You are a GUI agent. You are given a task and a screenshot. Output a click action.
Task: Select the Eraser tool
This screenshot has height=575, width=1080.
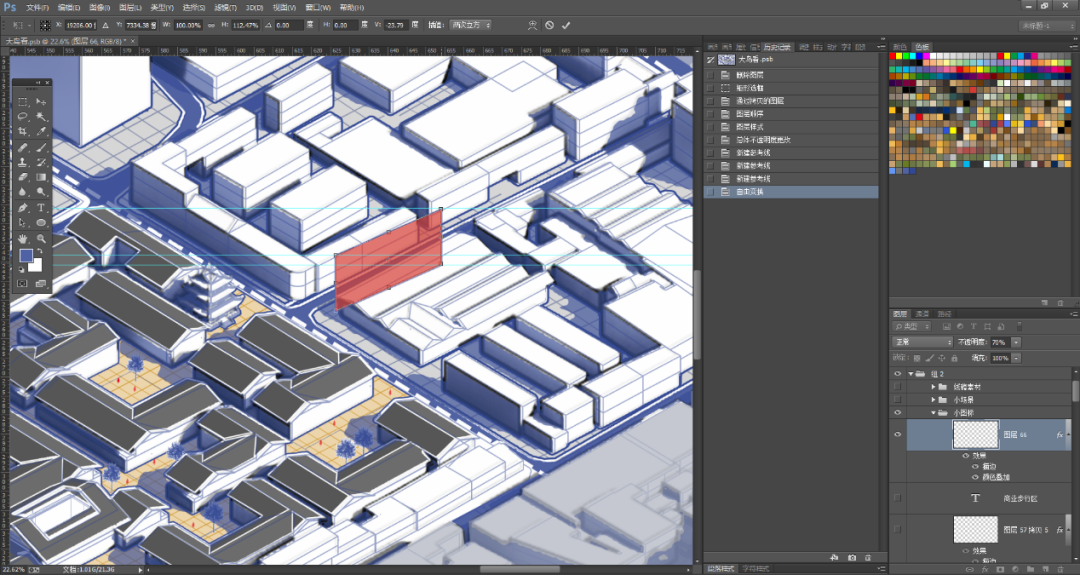pyautogui.click(x=23, y=176)
